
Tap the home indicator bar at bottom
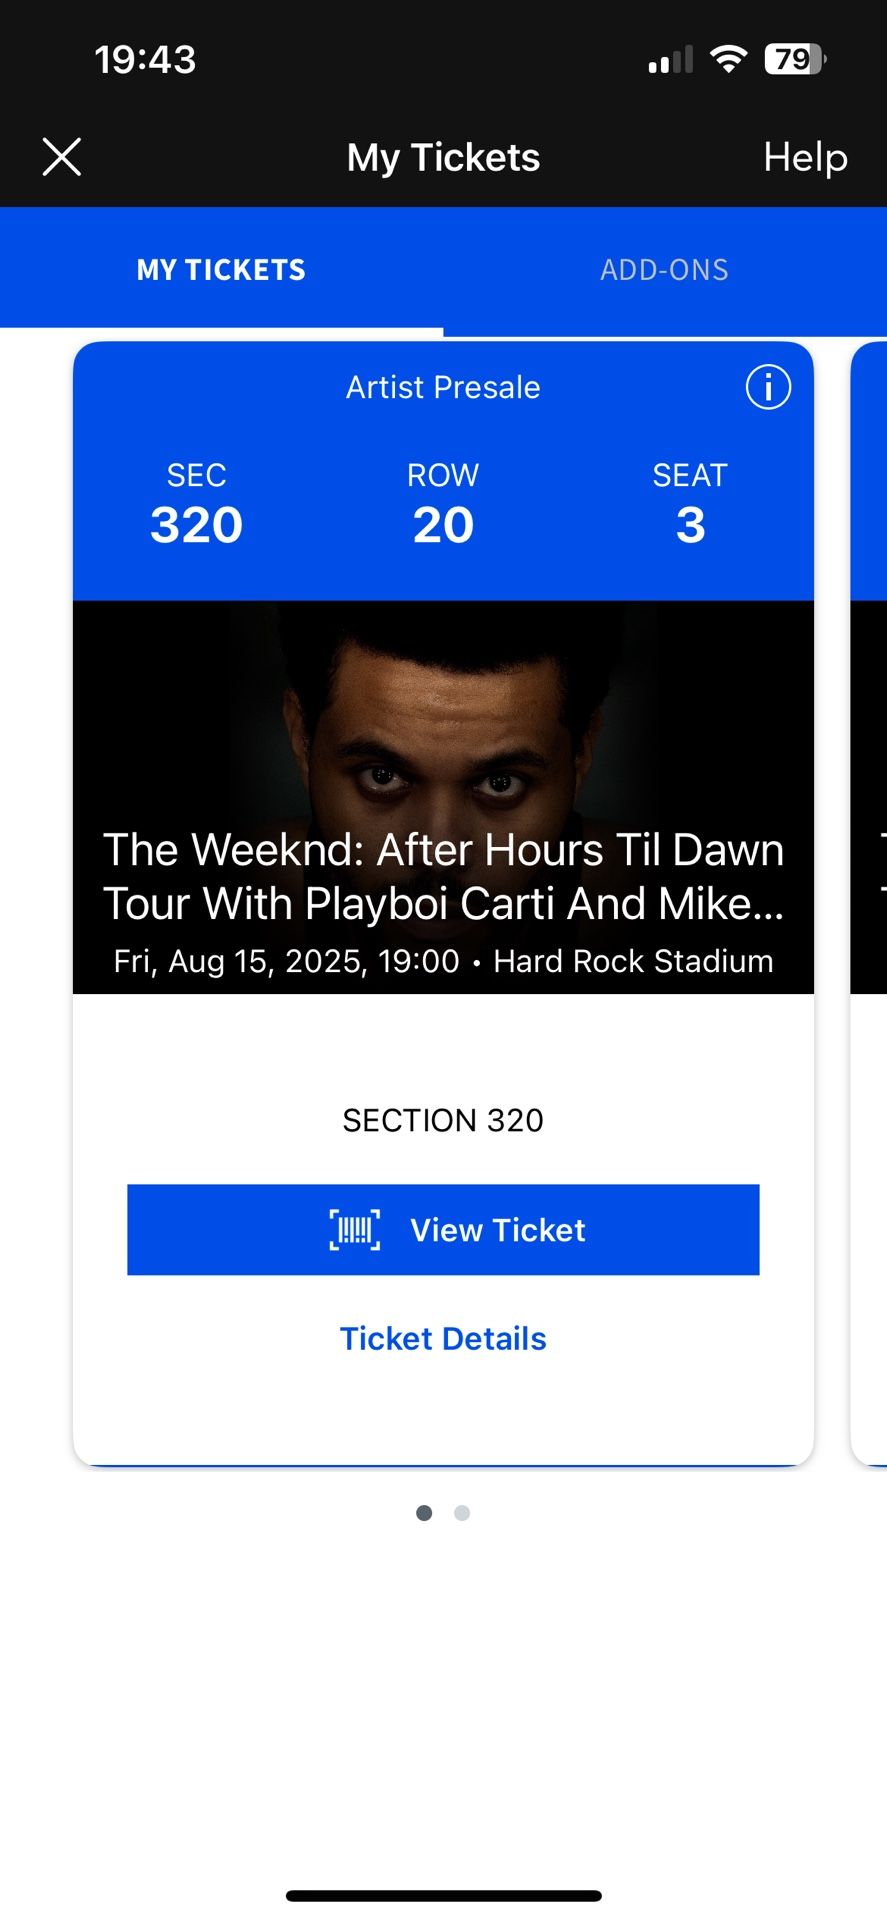click(443, 1893)
